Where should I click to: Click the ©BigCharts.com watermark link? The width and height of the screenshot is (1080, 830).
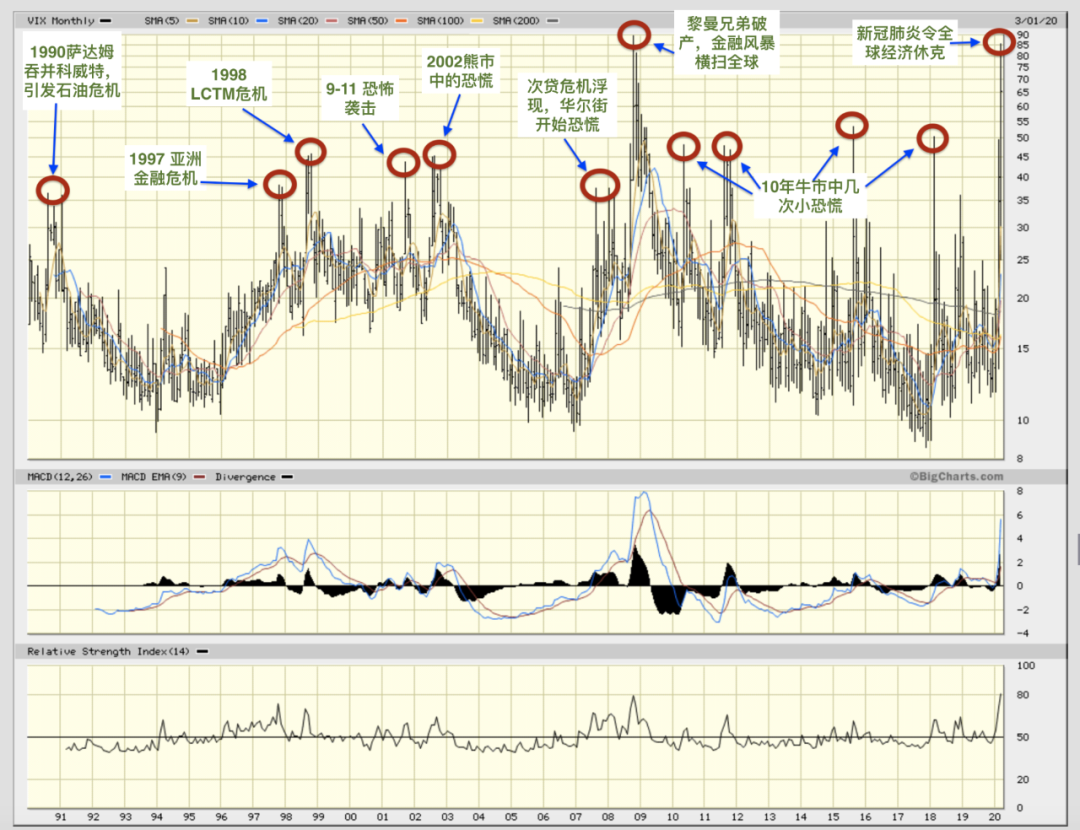tap(955, 477)
